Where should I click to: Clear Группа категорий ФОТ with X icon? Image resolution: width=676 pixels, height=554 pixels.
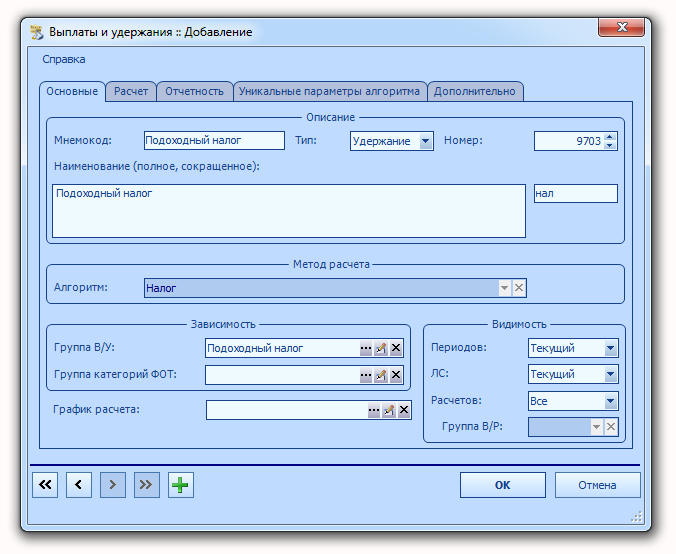396,375
